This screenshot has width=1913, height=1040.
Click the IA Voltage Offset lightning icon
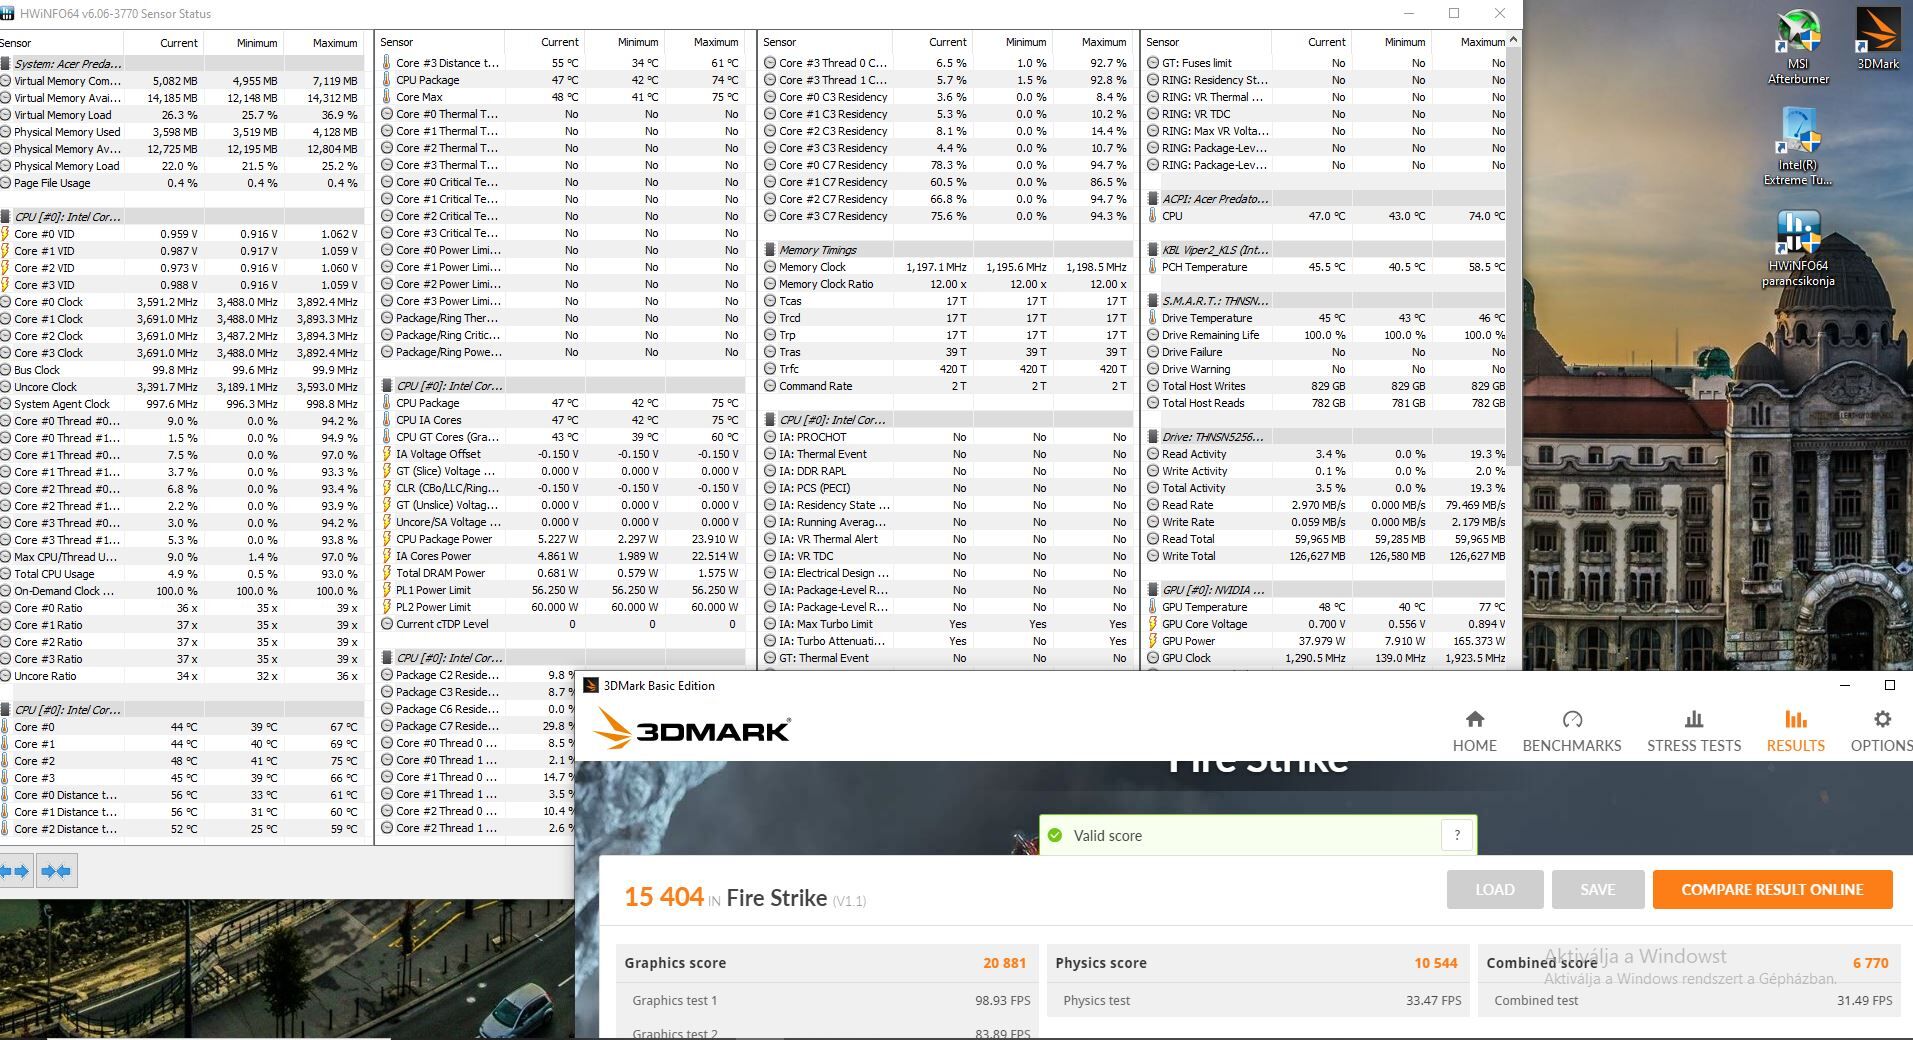387,454
